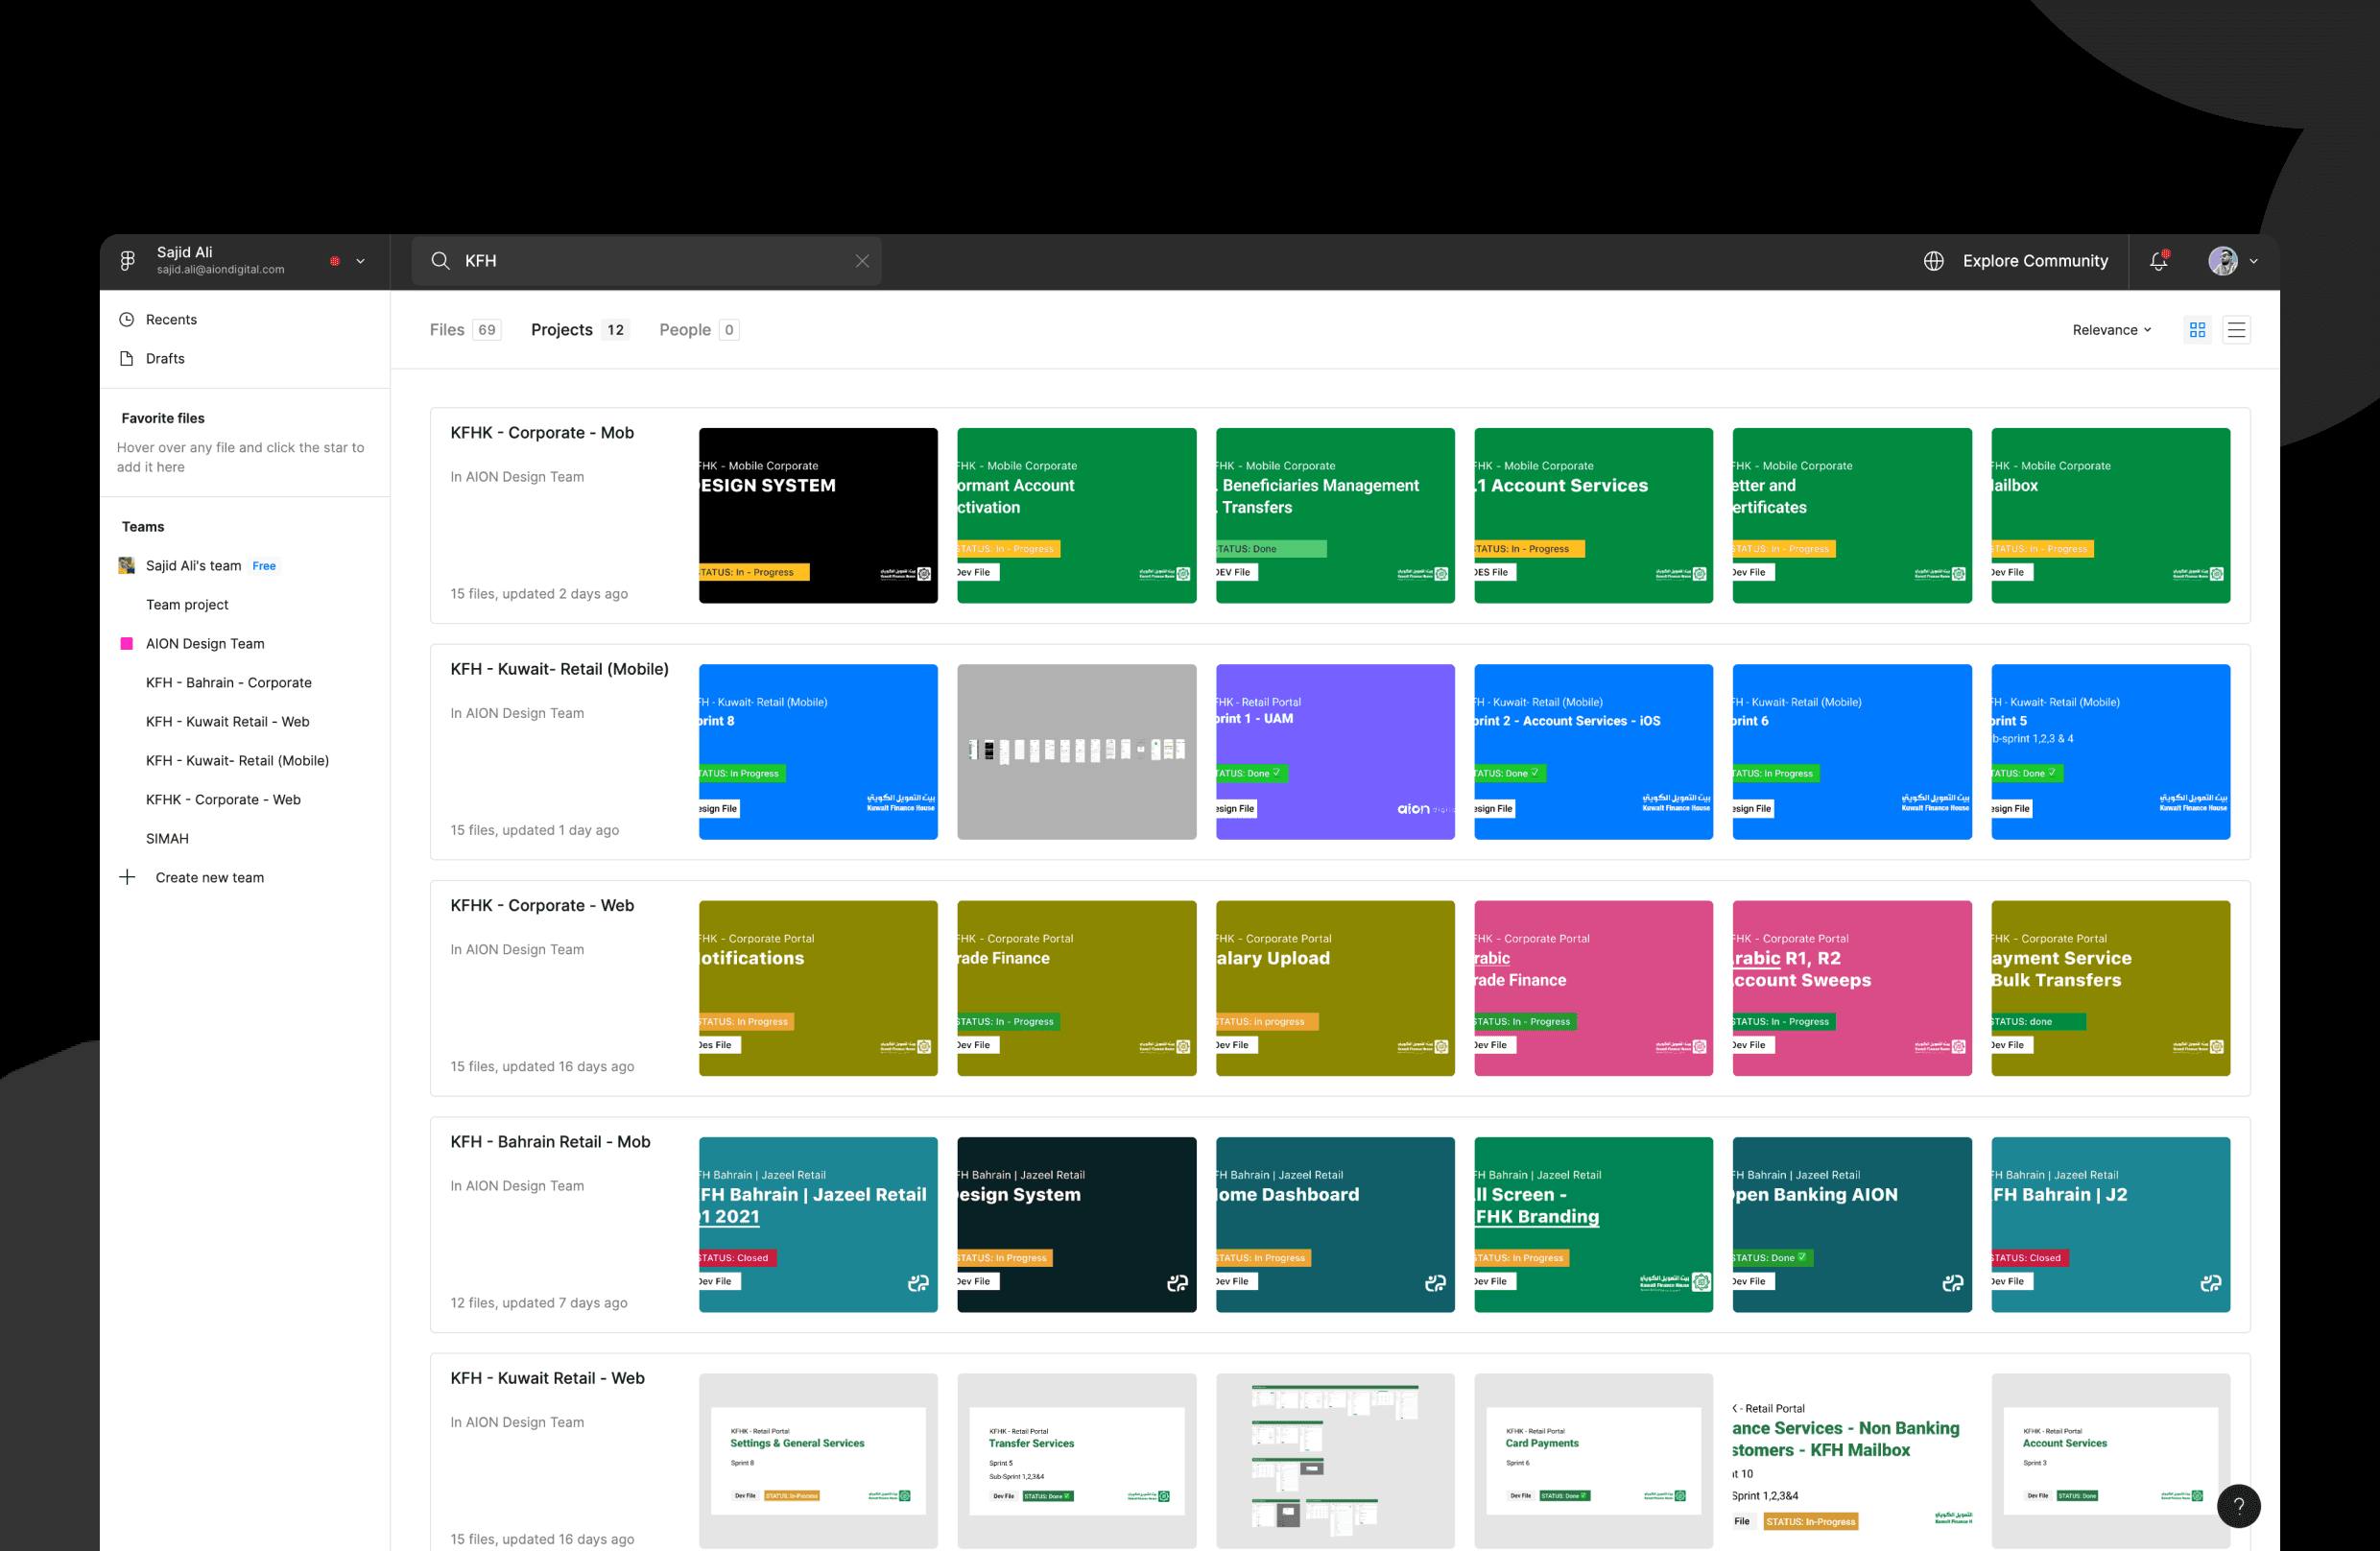Click the user profile avatar
Screen dimensions: 2380x1551
[x=2223, y=261]
